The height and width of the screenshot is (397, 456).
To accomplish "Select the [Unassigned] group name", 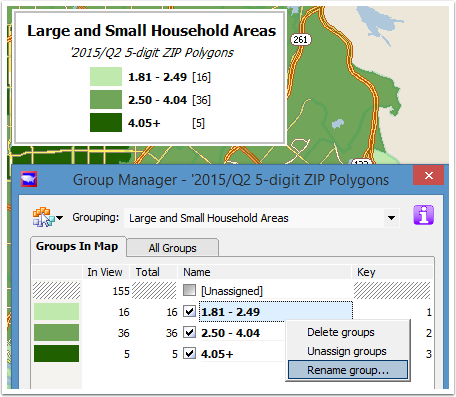I will (x=232, y=291).
